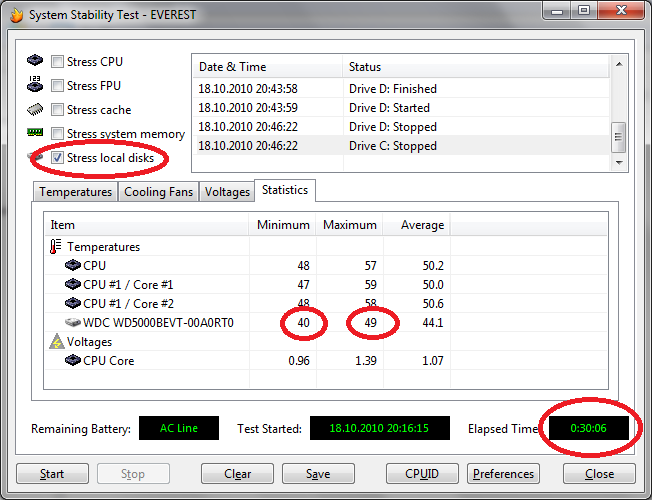Viewport: 652px width, 500px height.
Task: Click the CPU Core maximum voltage 1.39
Action: [x=366, y=361]
